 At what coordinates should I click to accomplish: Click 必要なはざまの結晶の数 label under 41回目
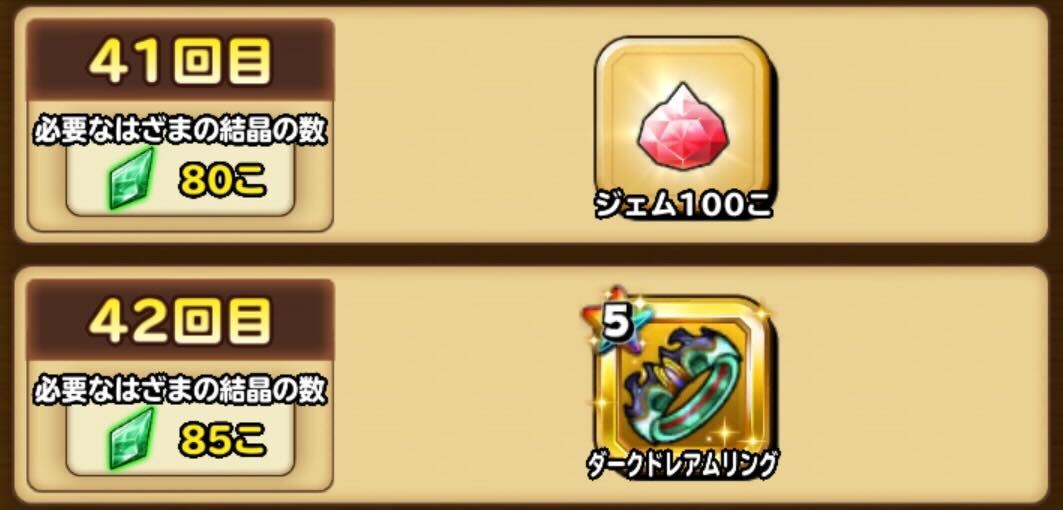180,132
